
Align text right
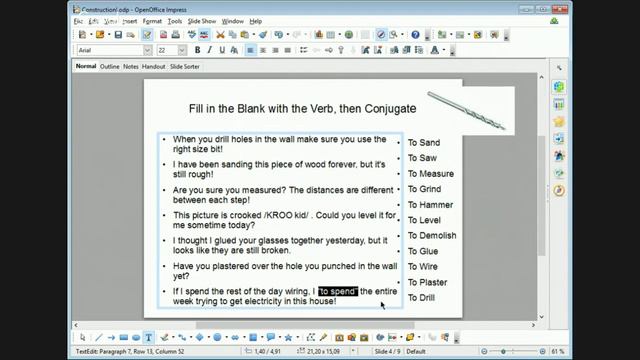click(x=276, y=50)
